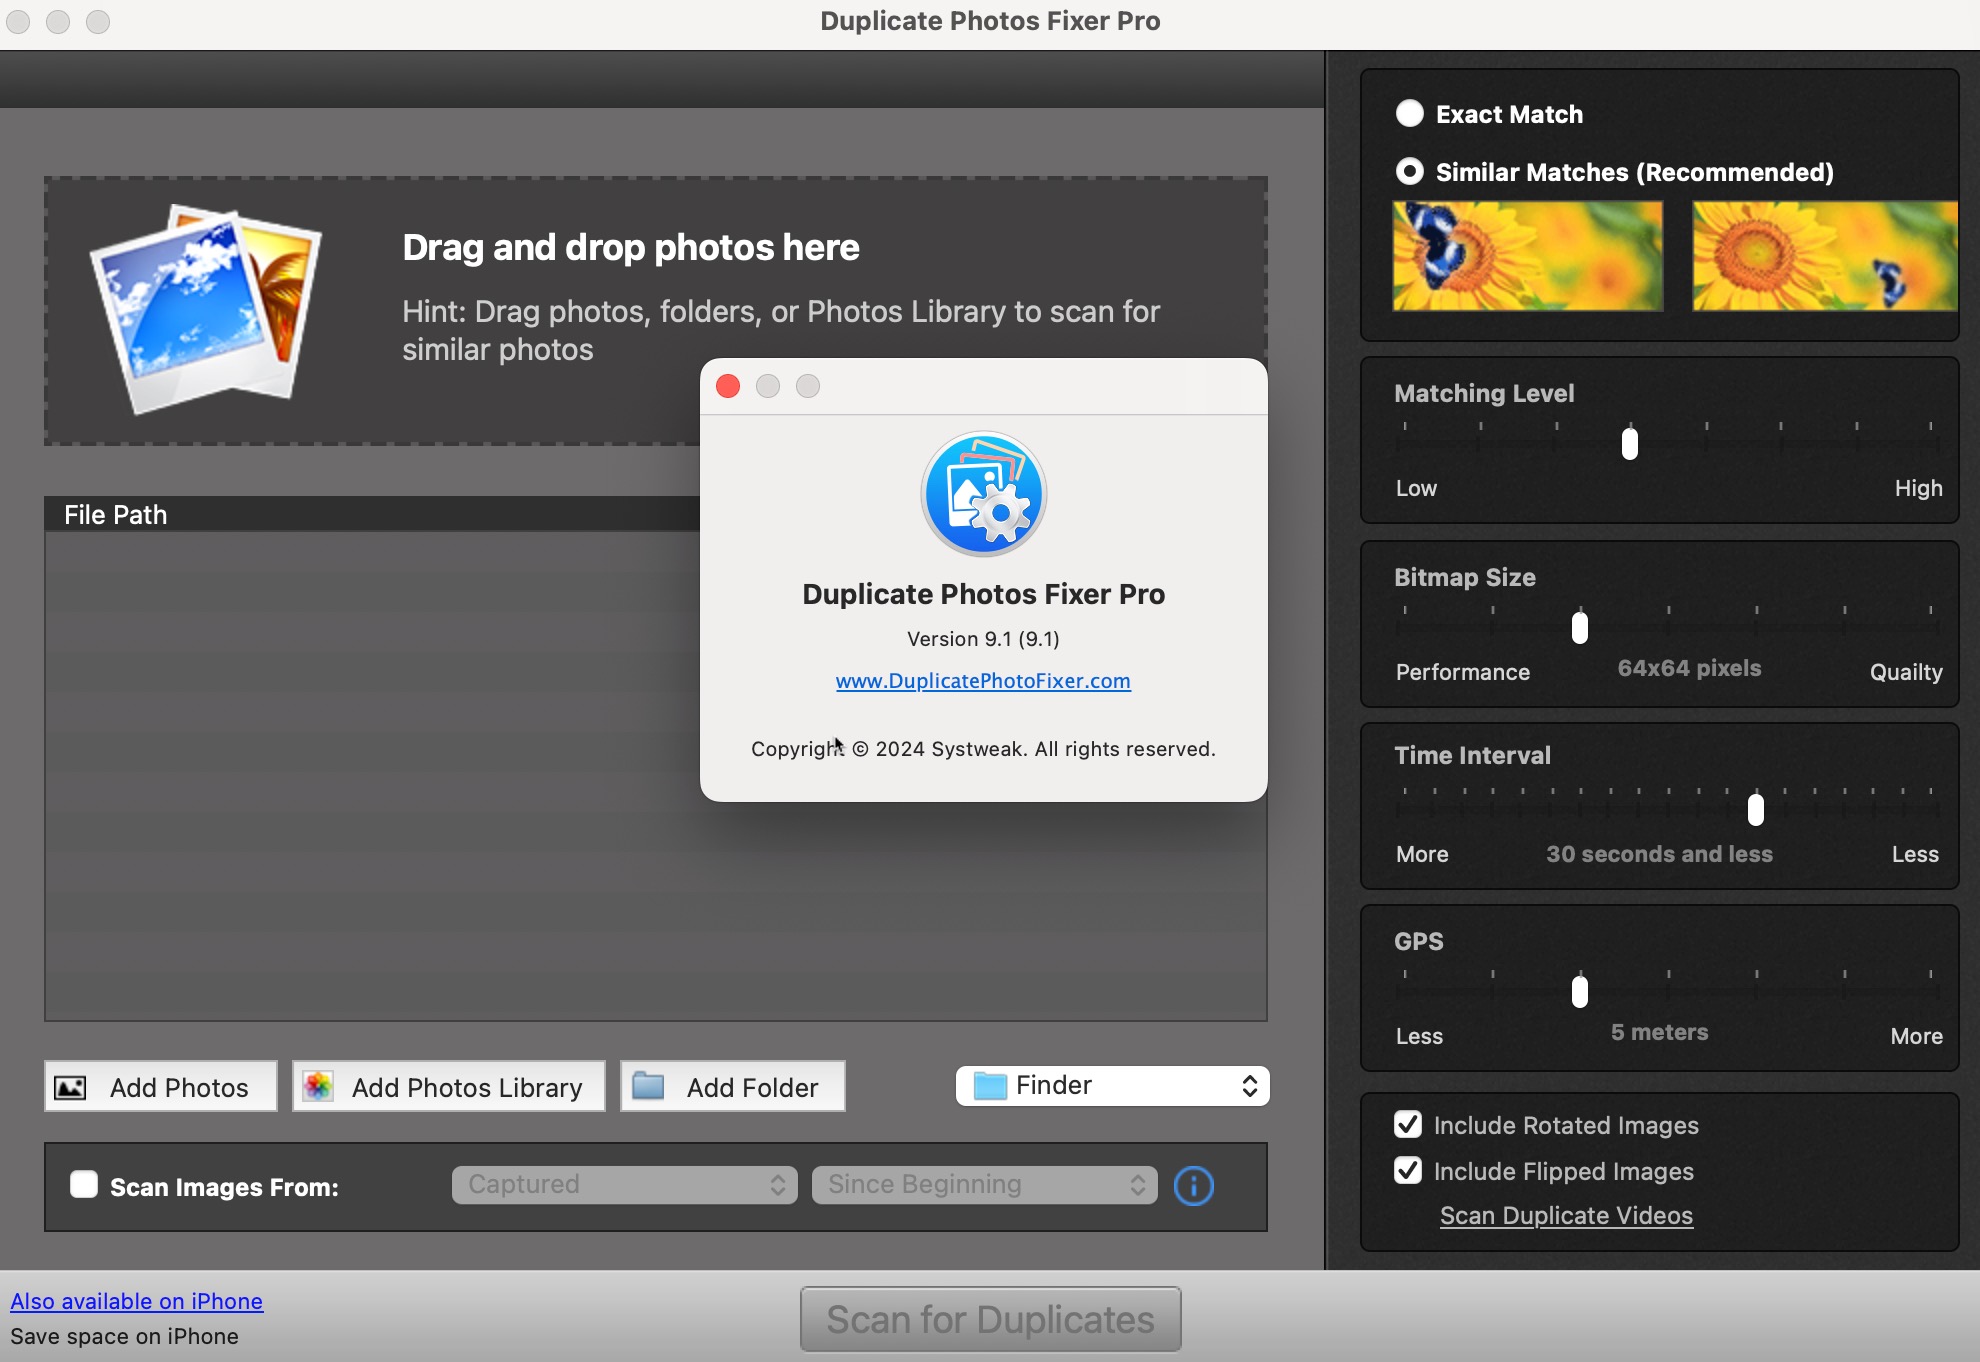Click the '30 seconds and less' label
Screen dimensions: 1980x1362
click(x=1659, y=854)
